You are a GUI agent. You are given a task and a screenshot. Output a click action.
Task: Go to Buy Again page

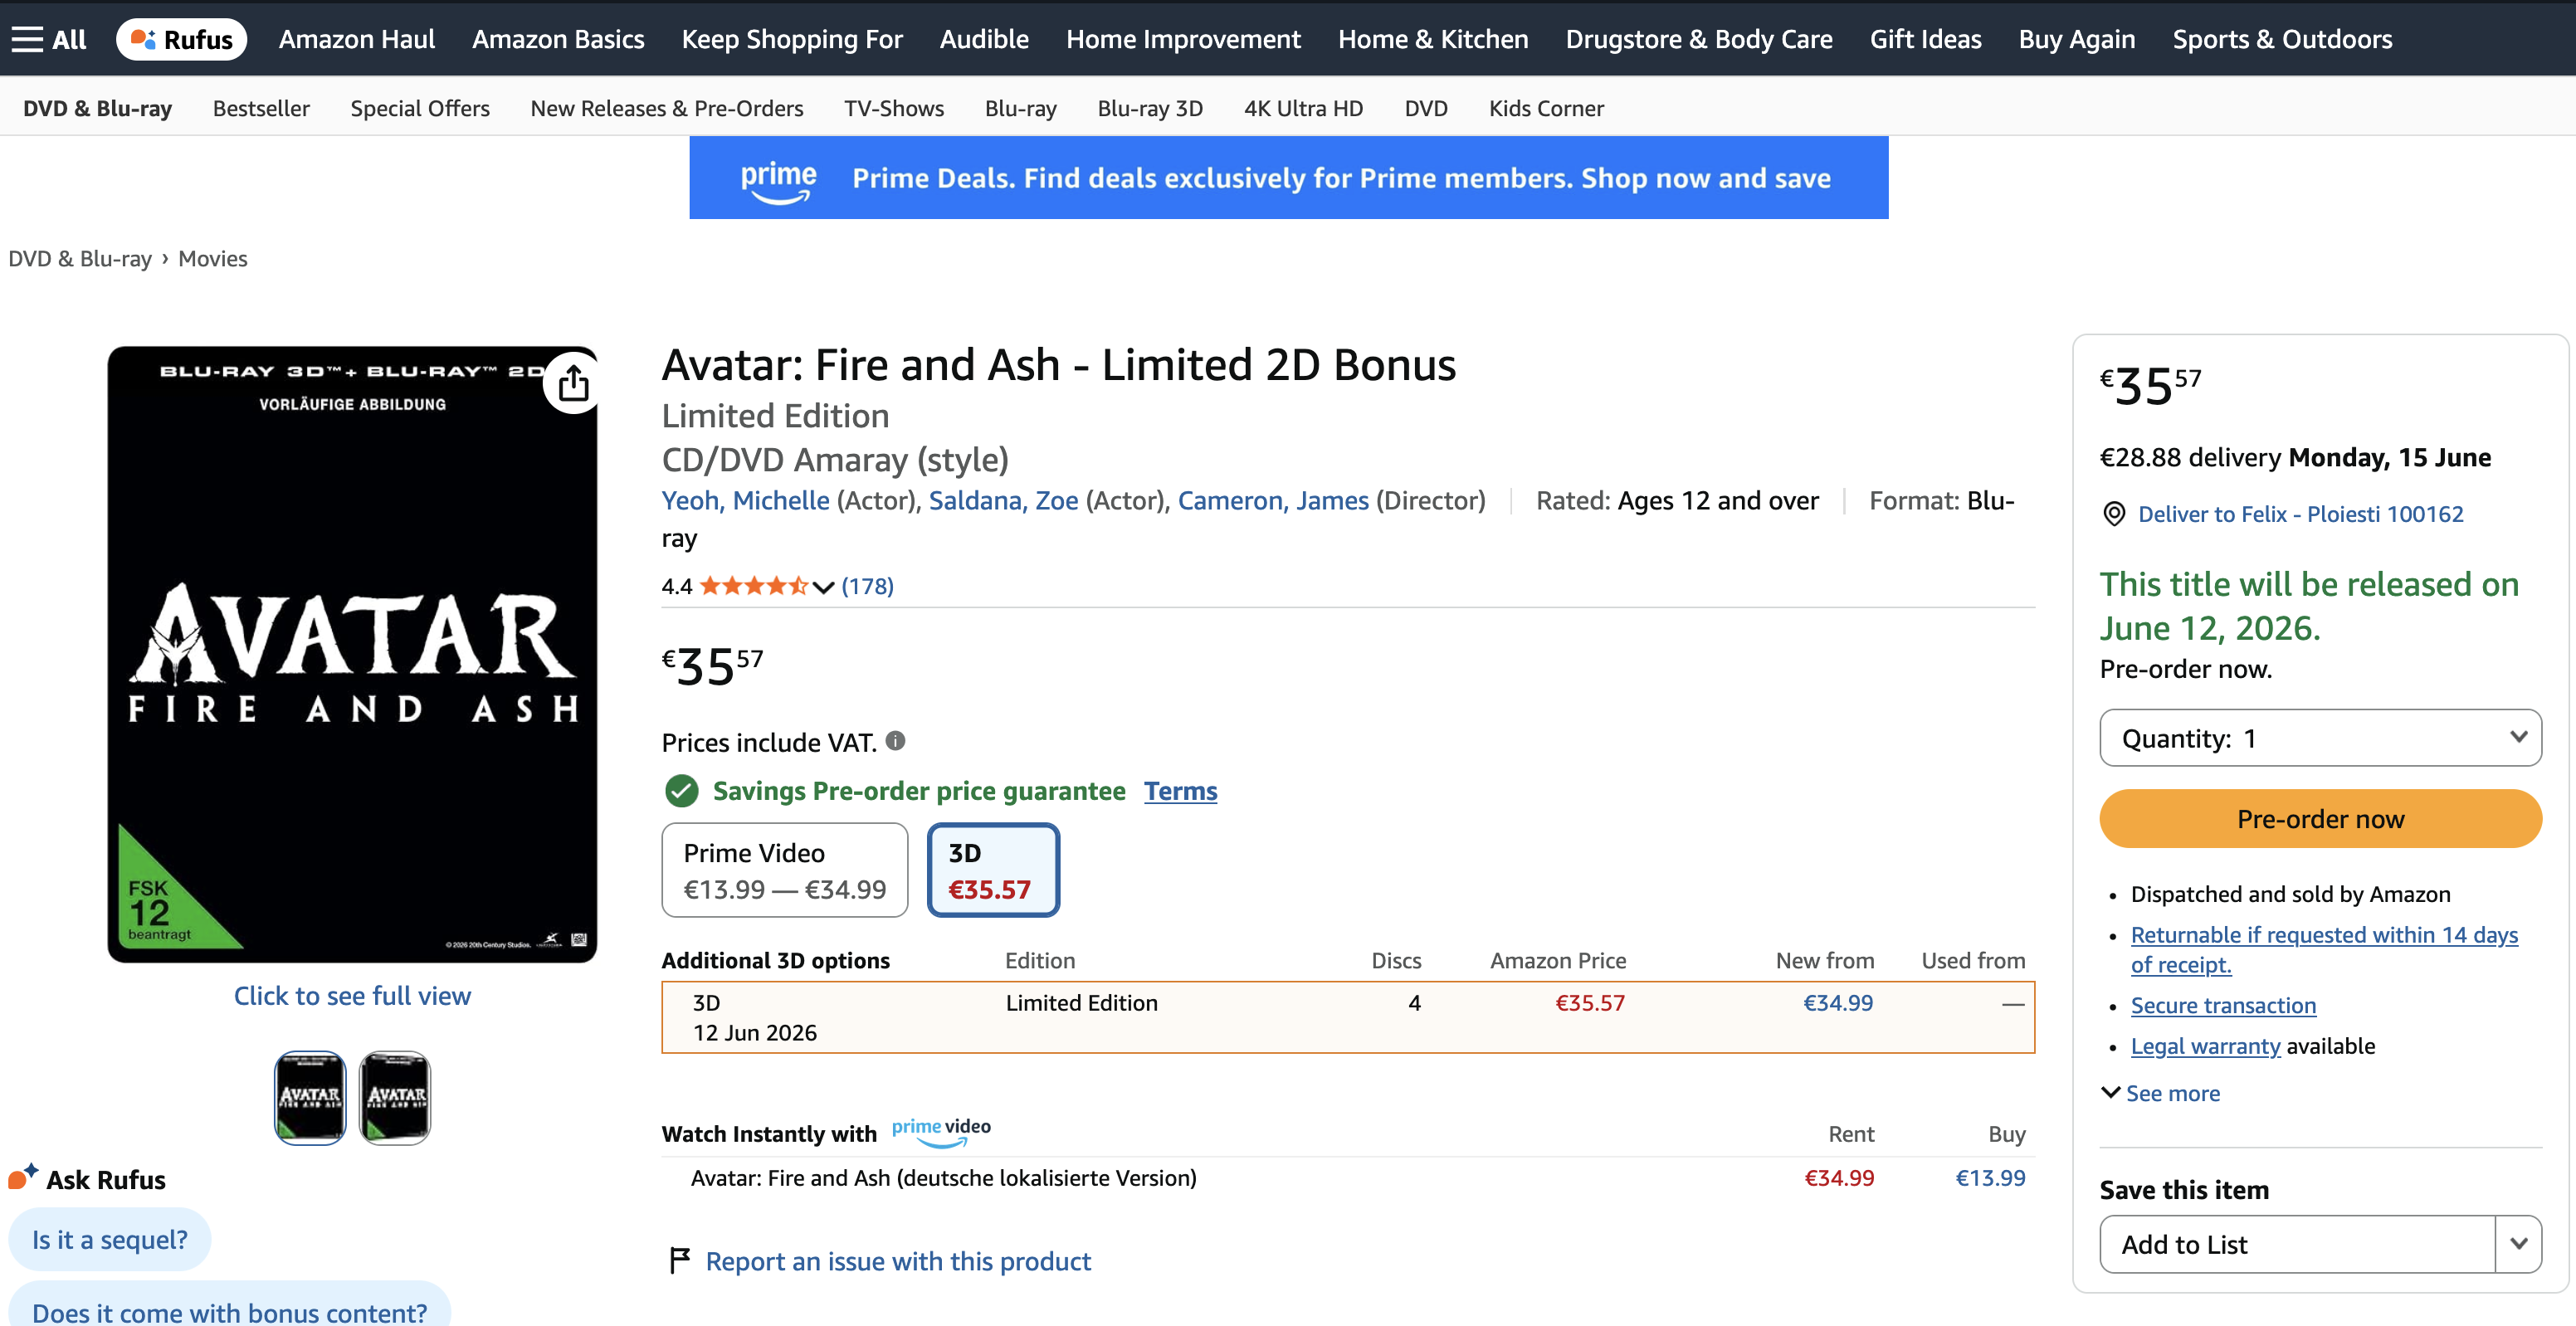pos(2076,39)
